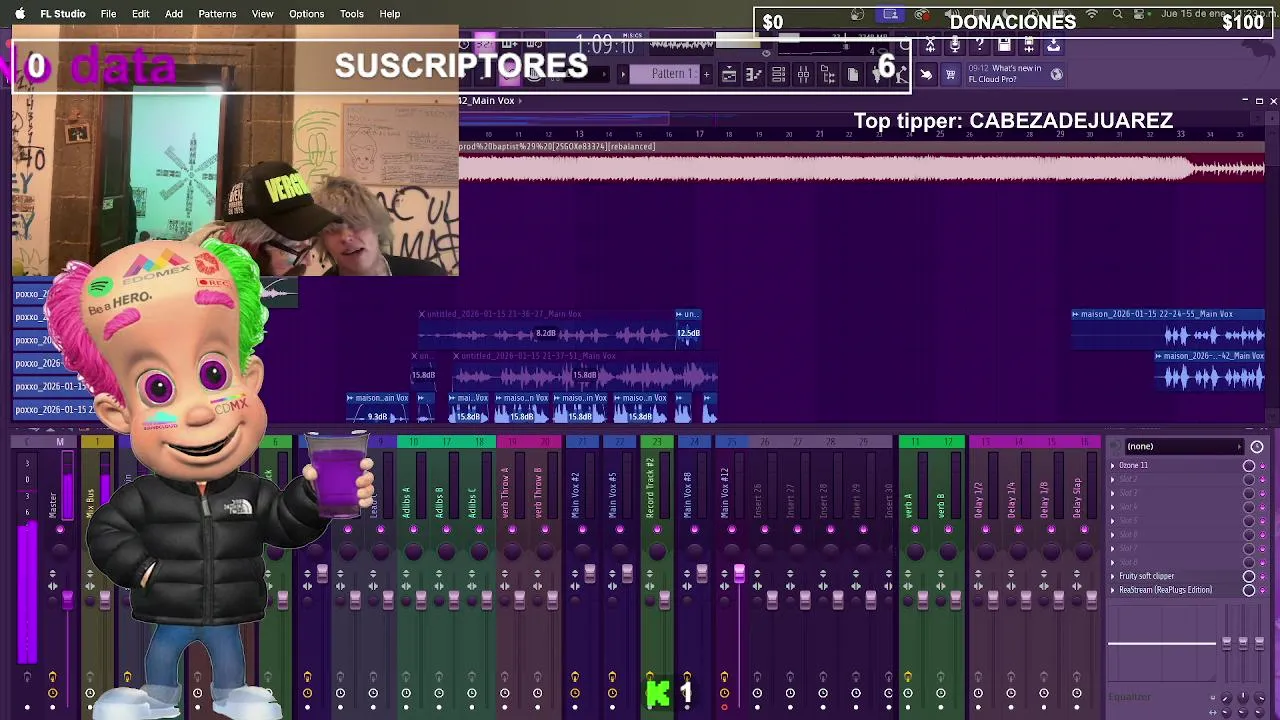The height and width of the screenshot is (720, 1280).
Task: Click the clock icon under Main Vox #2
Action: (x=575, y=693)
